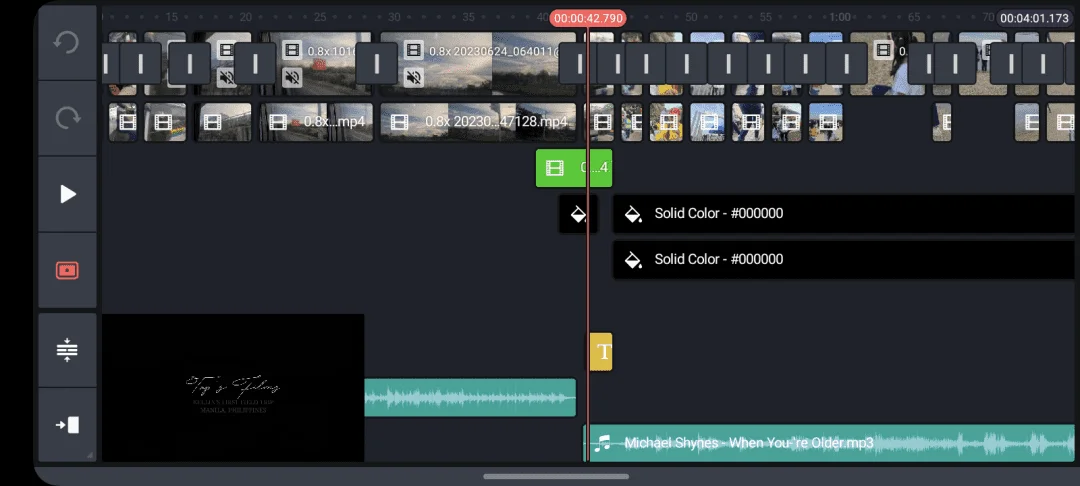Tap paint bucket icon of upper Solid Color layer
Screen dimensions: 1080x486
(633, 214)
